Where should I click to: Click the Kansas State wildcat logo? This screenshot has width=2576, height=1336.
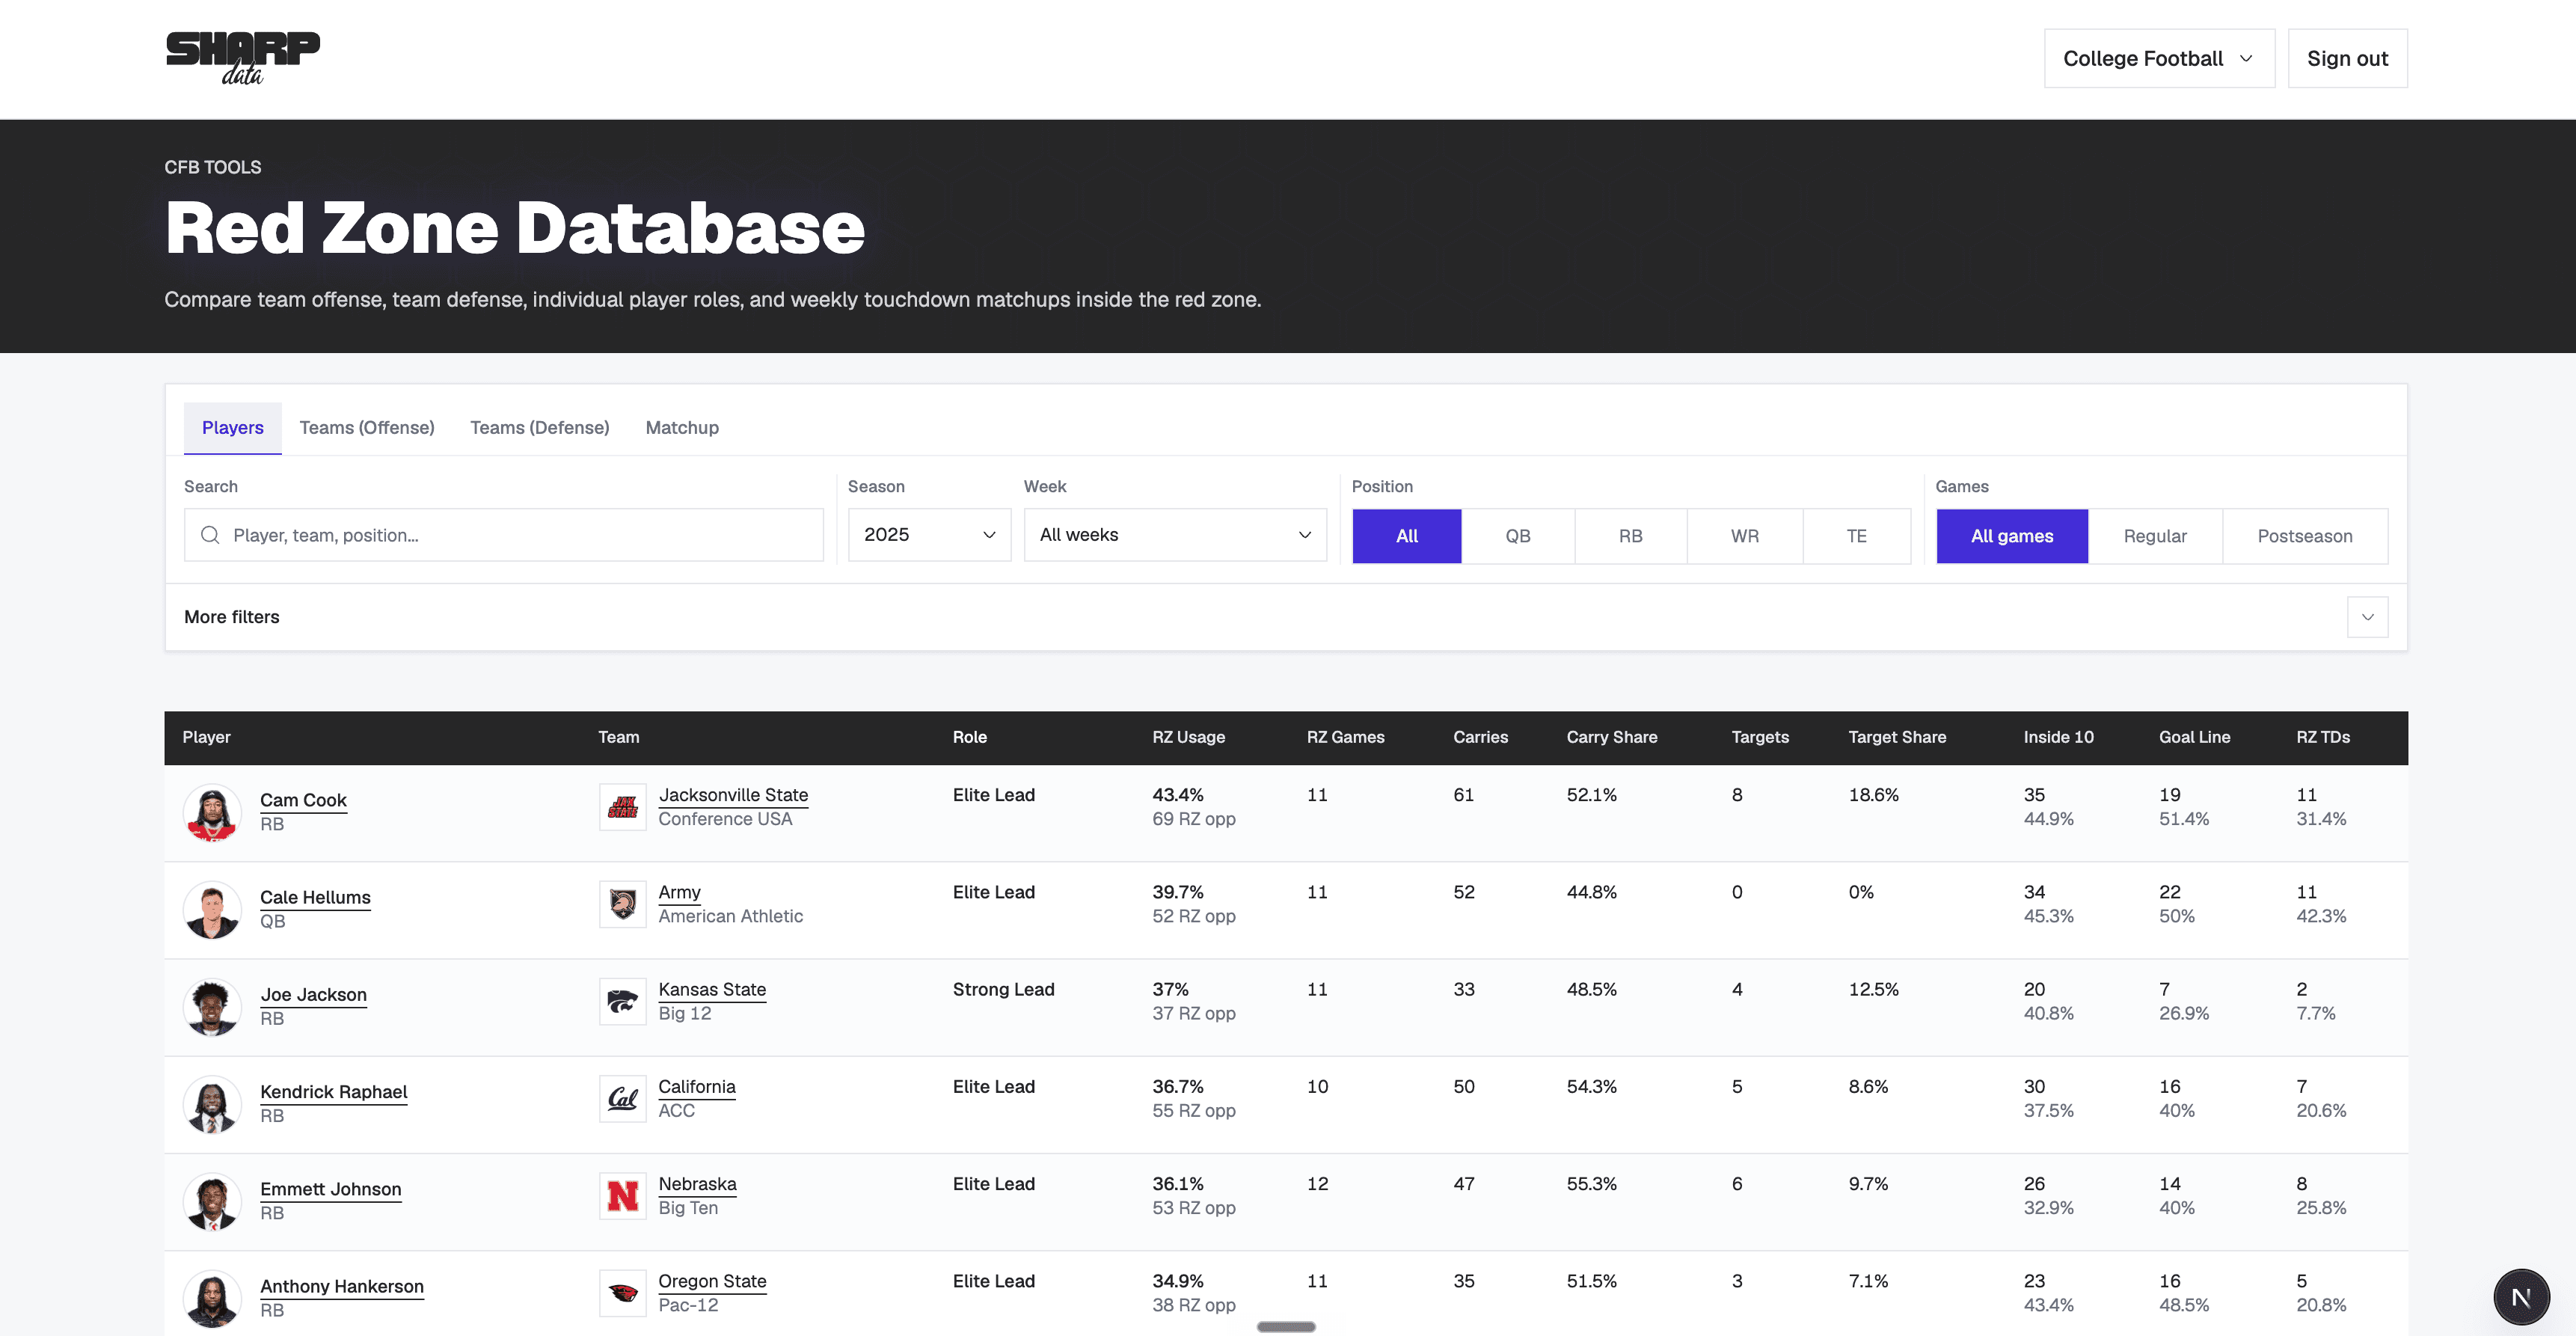pyautogui.click(x=623, y=1001)
